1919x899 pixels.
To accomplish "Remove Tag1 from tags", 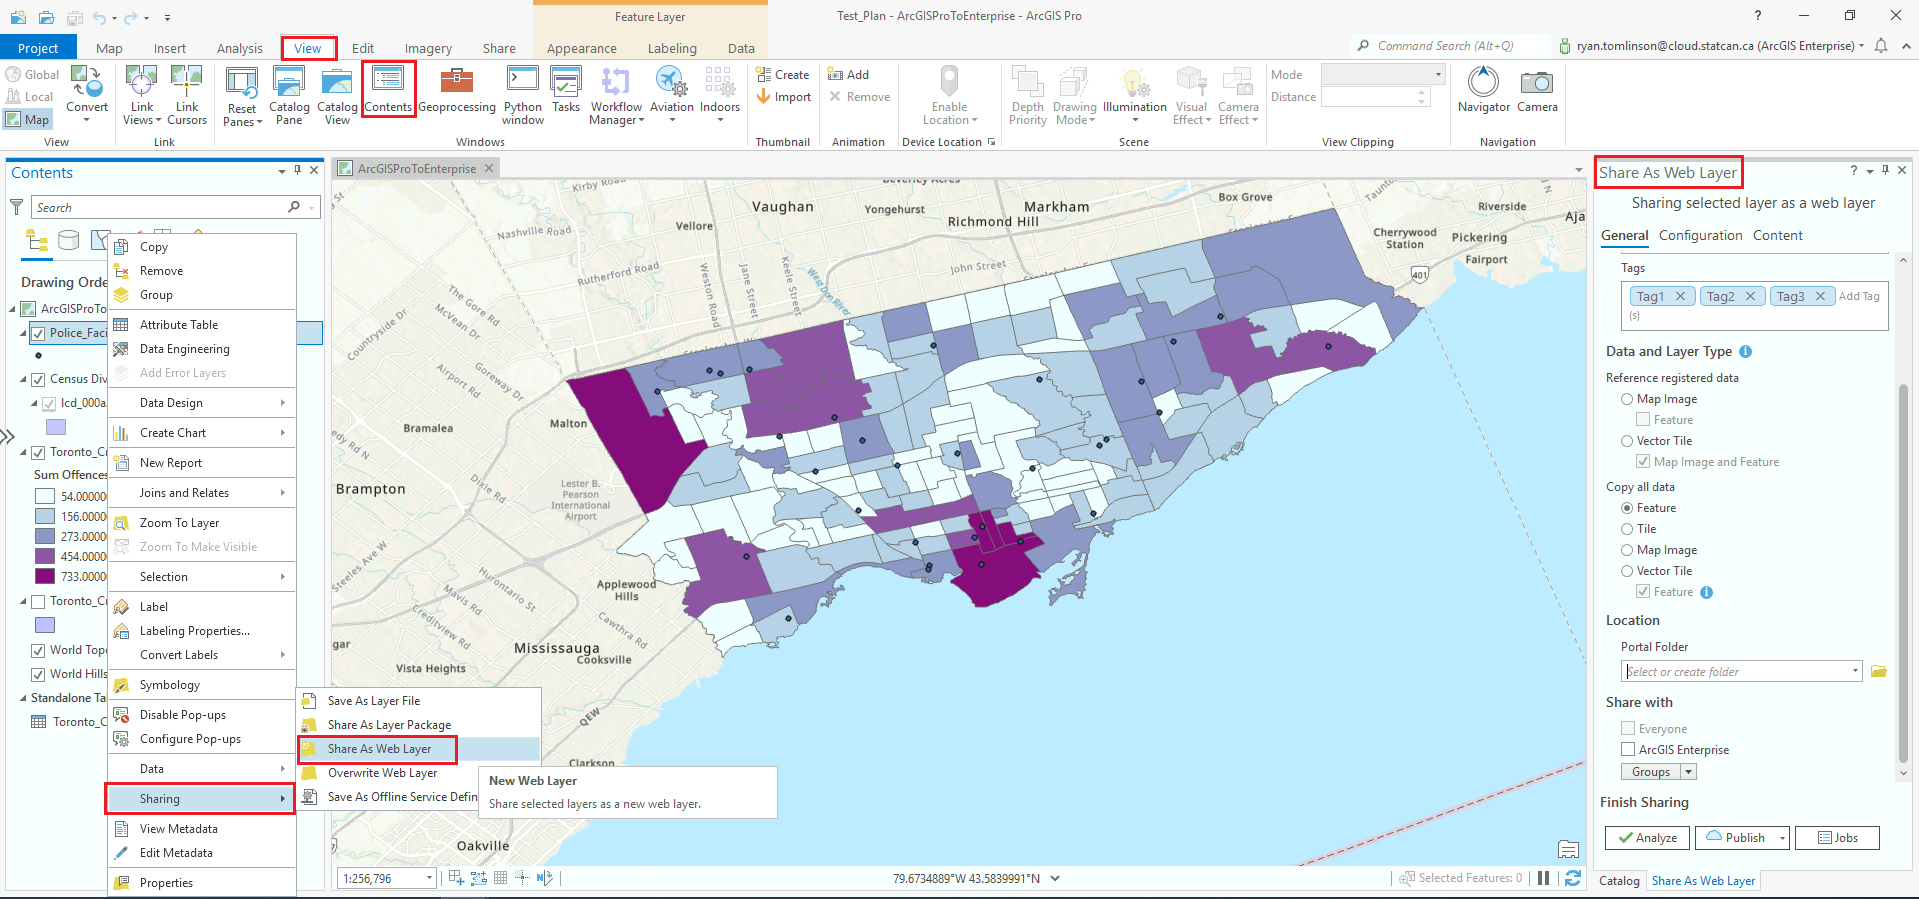I will (x=1680, y=296).
